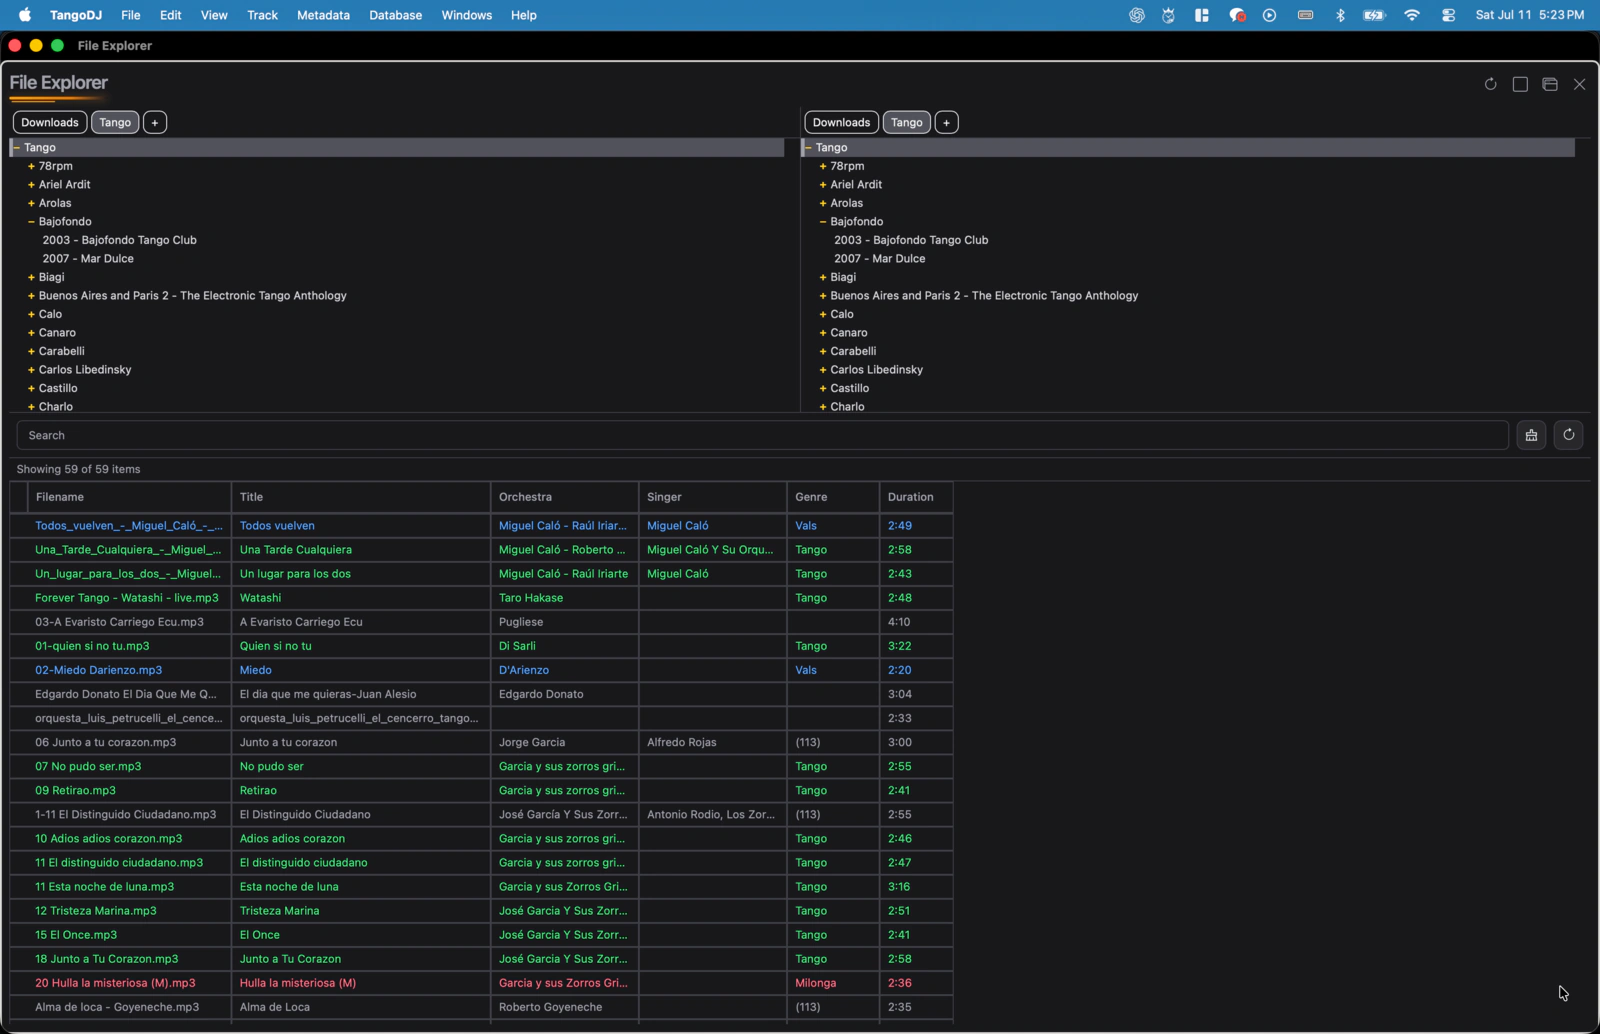This screenshot has height=1034, width=1600.
Task: Click file 03-A Evaristo Carriego Ecu.mp3
Action: point(119,622)
